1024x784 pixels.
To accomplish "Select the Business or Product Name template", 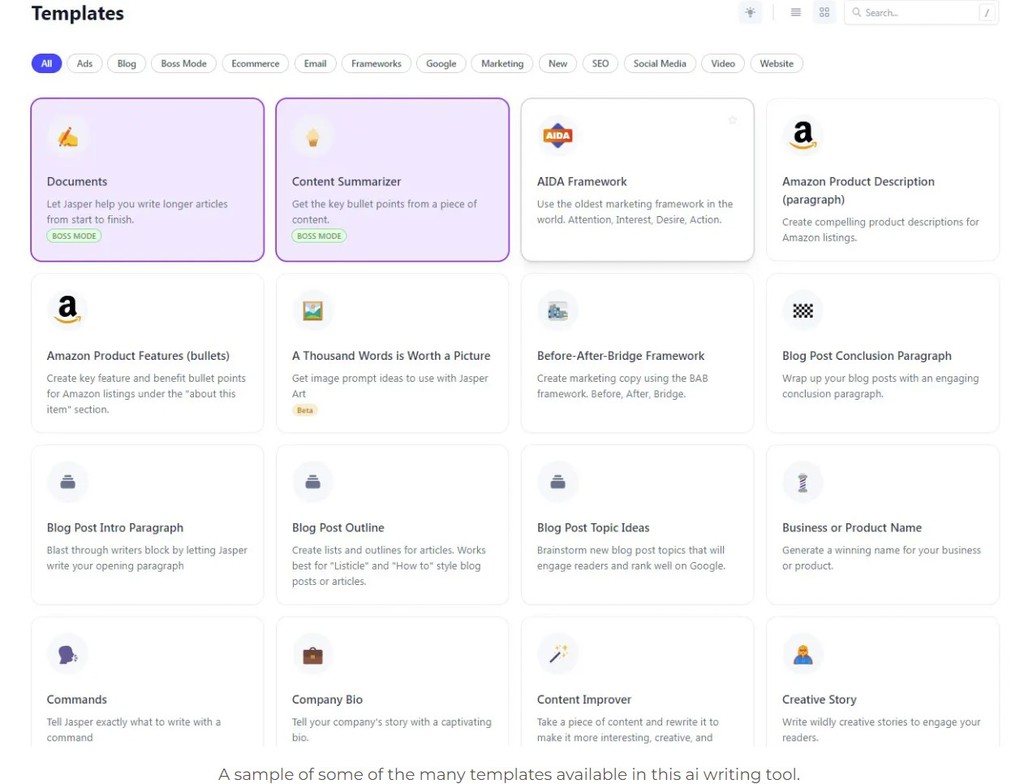I will pos(882,525).
